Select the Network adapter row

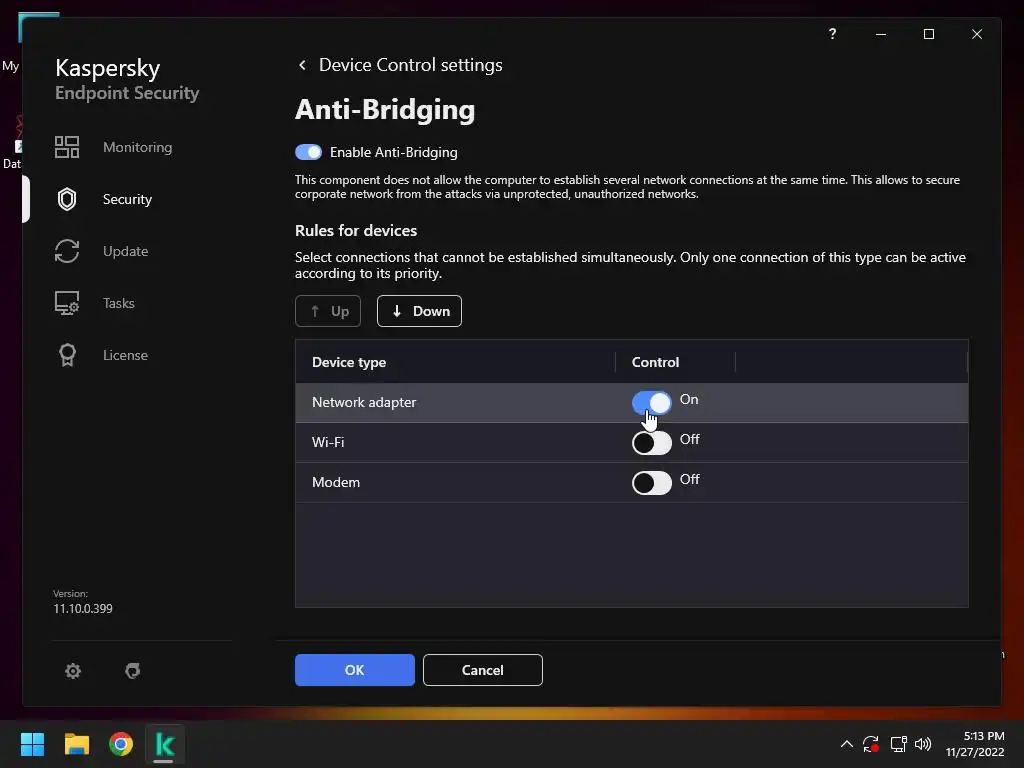[x=632, y=402]
